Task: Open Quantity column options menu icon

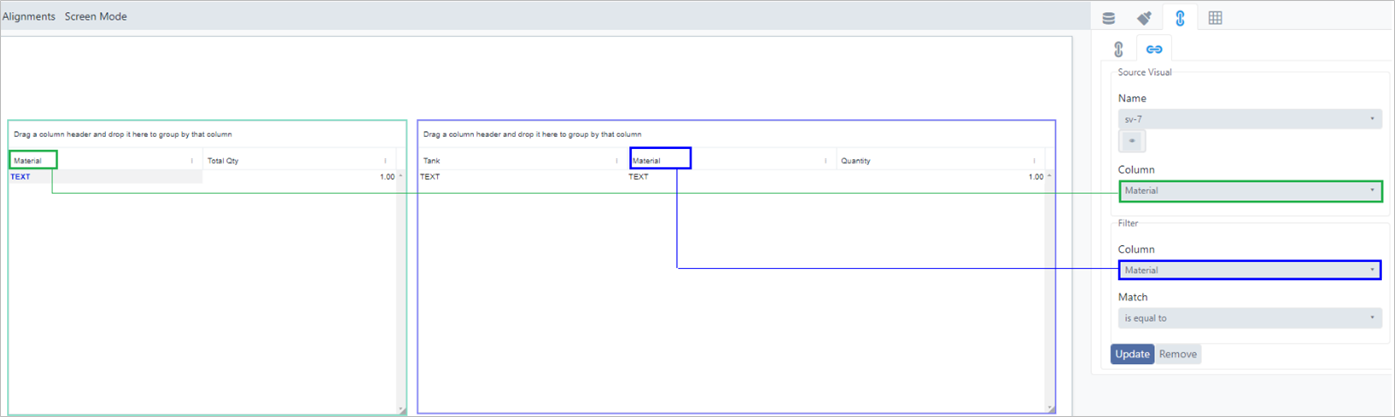Action: (x=1035, y=160)
